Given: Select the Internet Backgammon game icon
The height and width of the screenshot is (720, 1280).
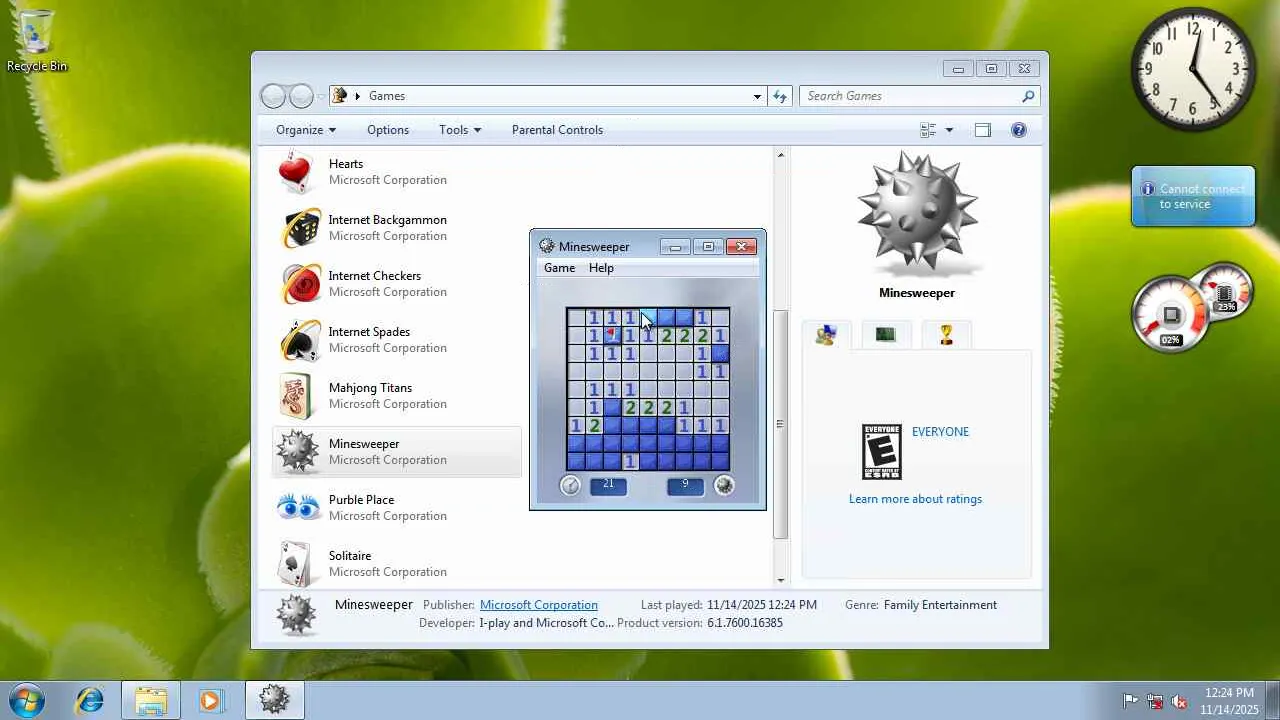Looking at the screenshot, I should pyautogui.click(x=300, y=228).
